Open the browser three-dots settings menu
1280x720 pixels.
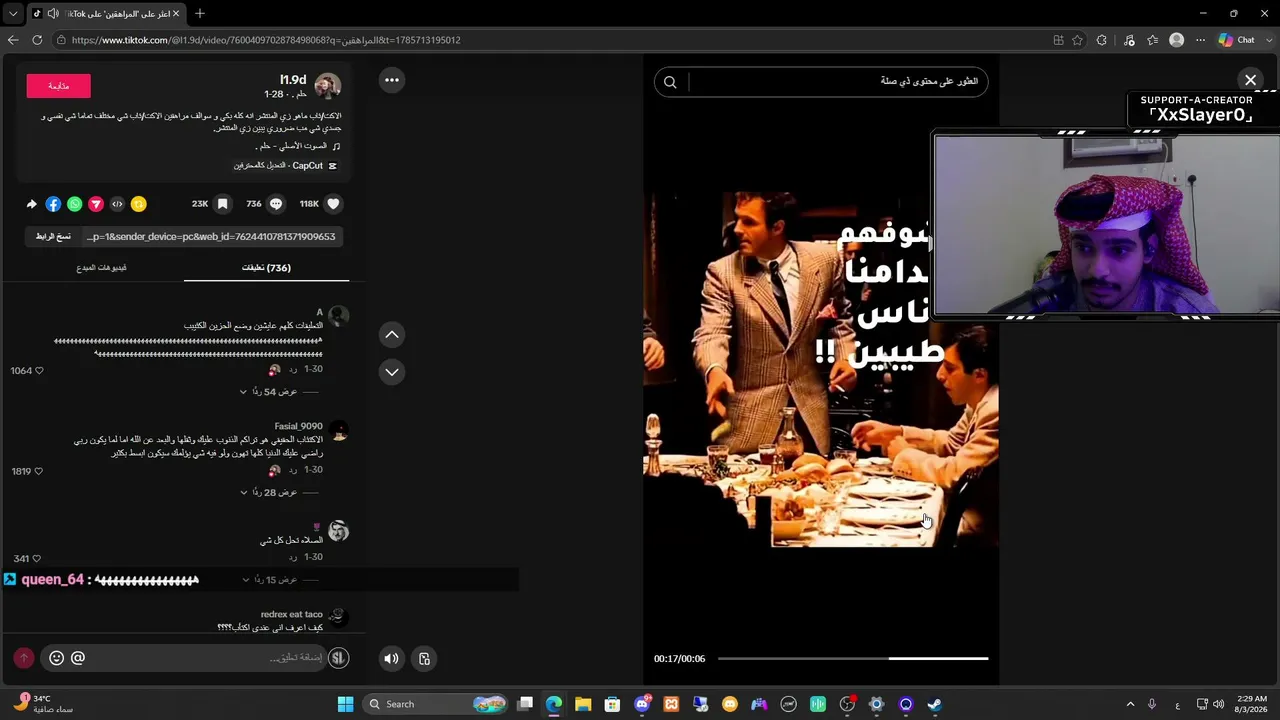1200,40
